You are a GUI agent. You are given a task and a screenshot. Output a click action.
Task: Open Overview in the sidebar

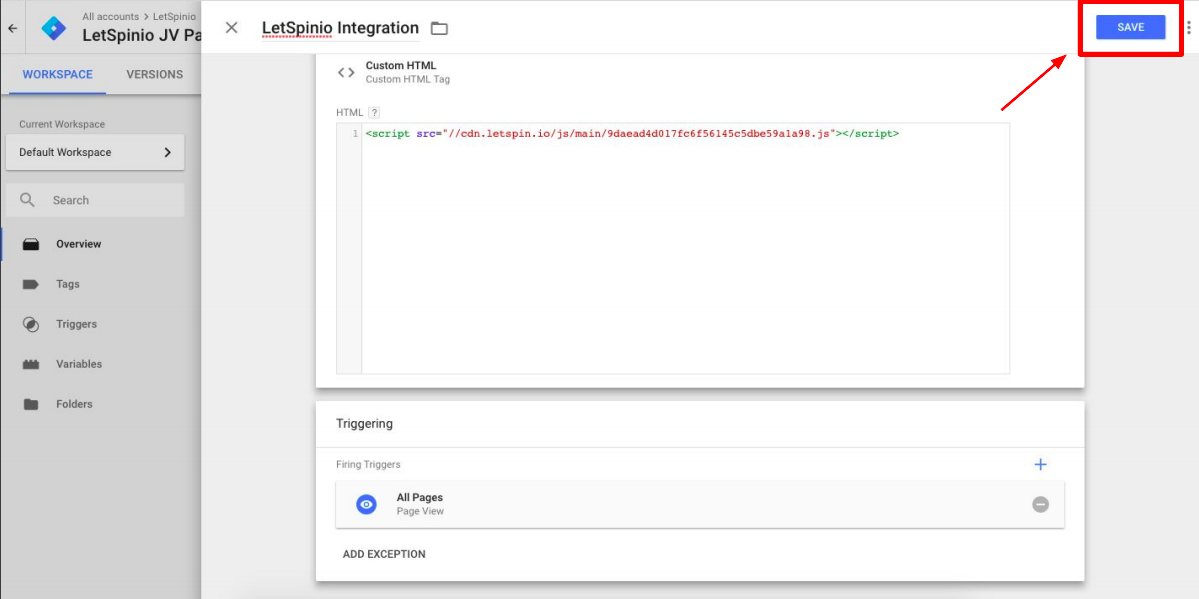[79, 244]
